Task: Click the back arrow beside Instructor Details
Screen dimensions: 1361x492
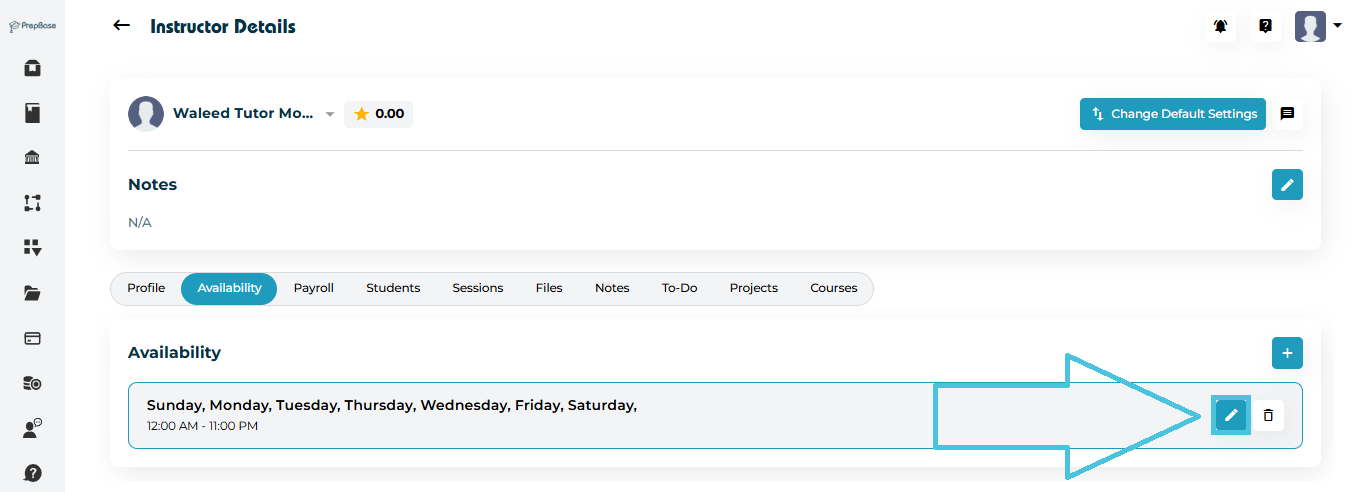Action: click(122, 26)
